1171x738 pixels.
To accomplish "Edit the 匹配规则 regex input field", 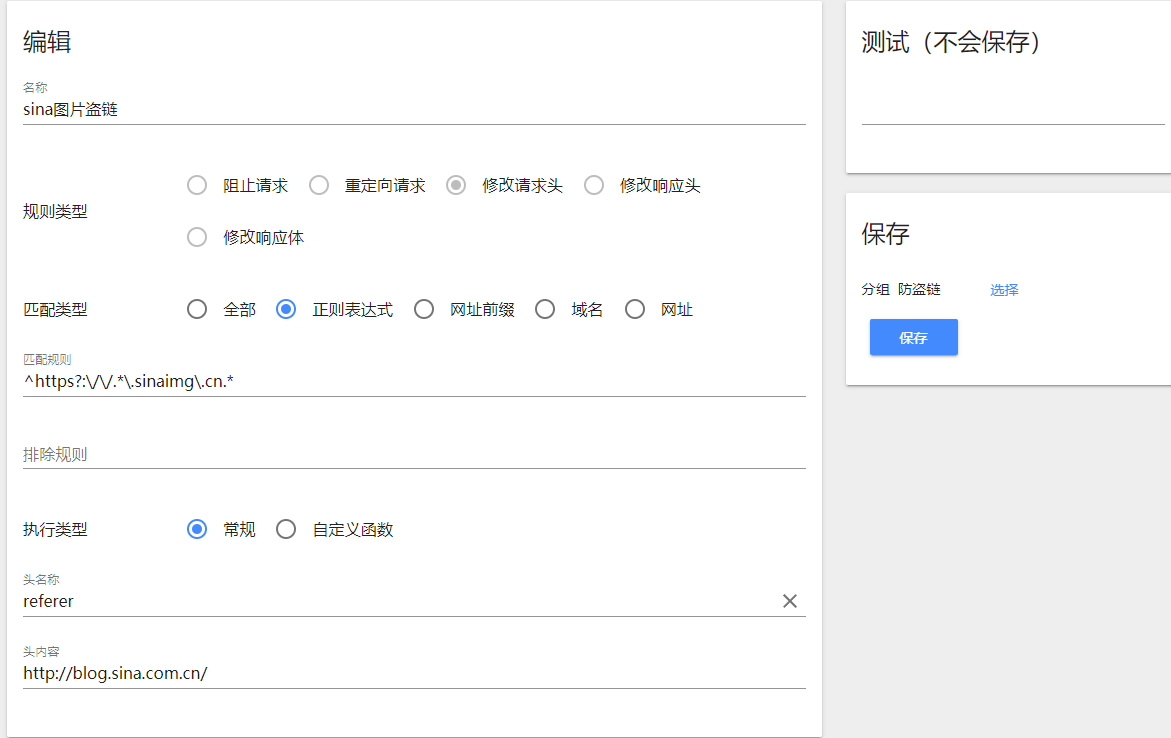I will point(413,382).
